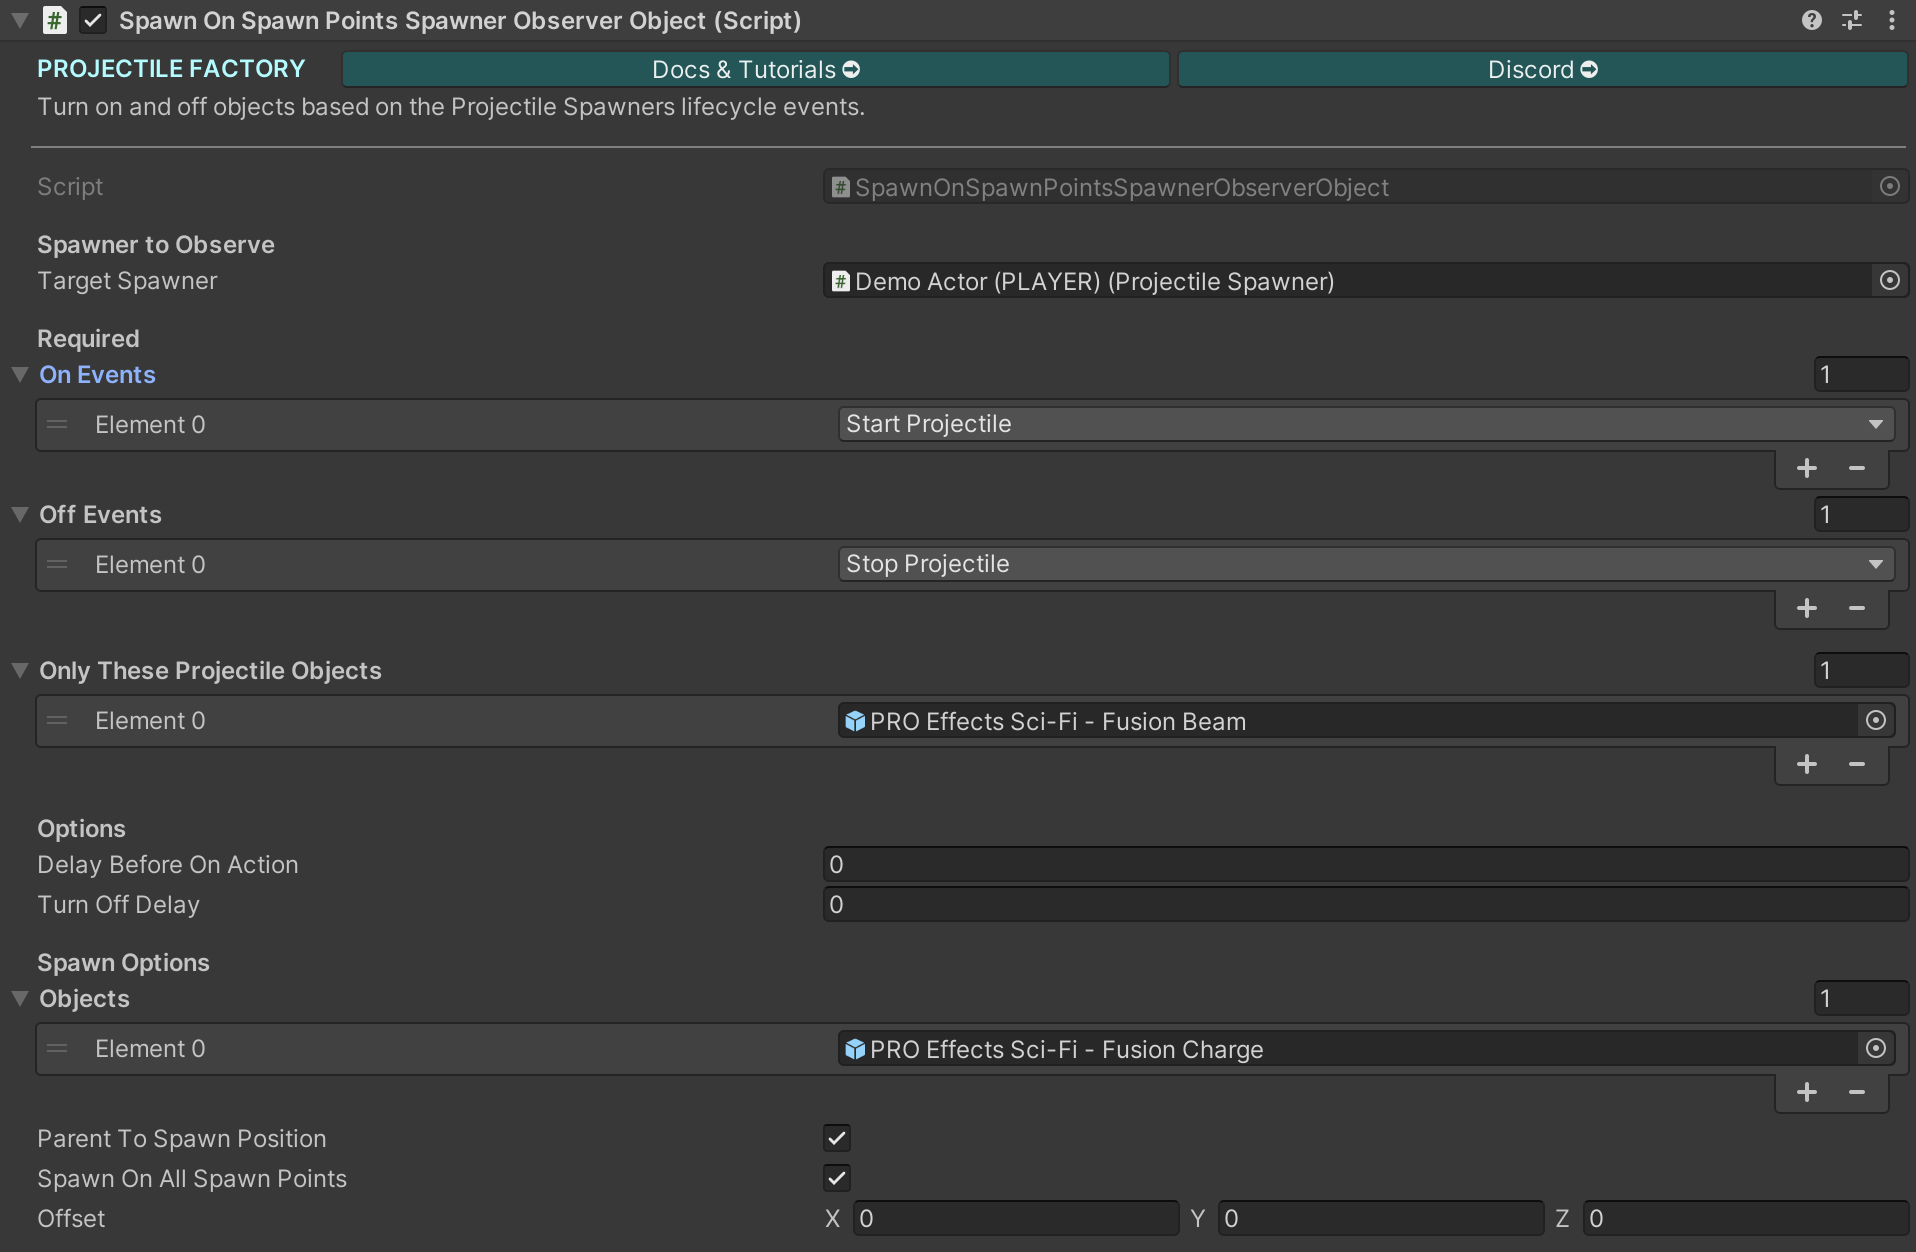Remove element from Objects list
The width and height of the screenshot is (1916, 1252).
tap(1857, 1093)
